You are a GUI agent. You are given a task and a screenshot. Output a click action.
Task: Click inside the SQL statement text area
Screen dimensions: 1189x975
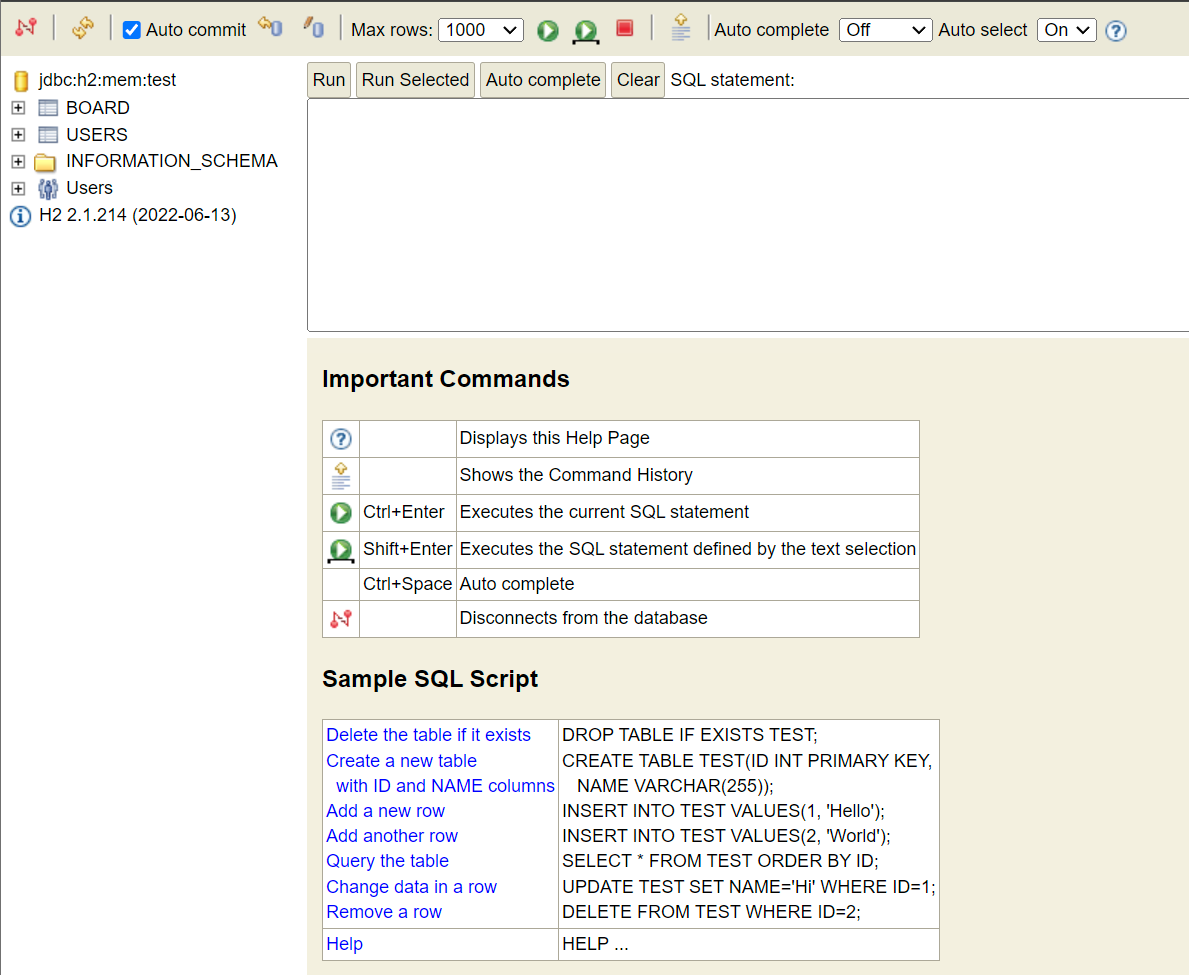click(x=748, y=215)
